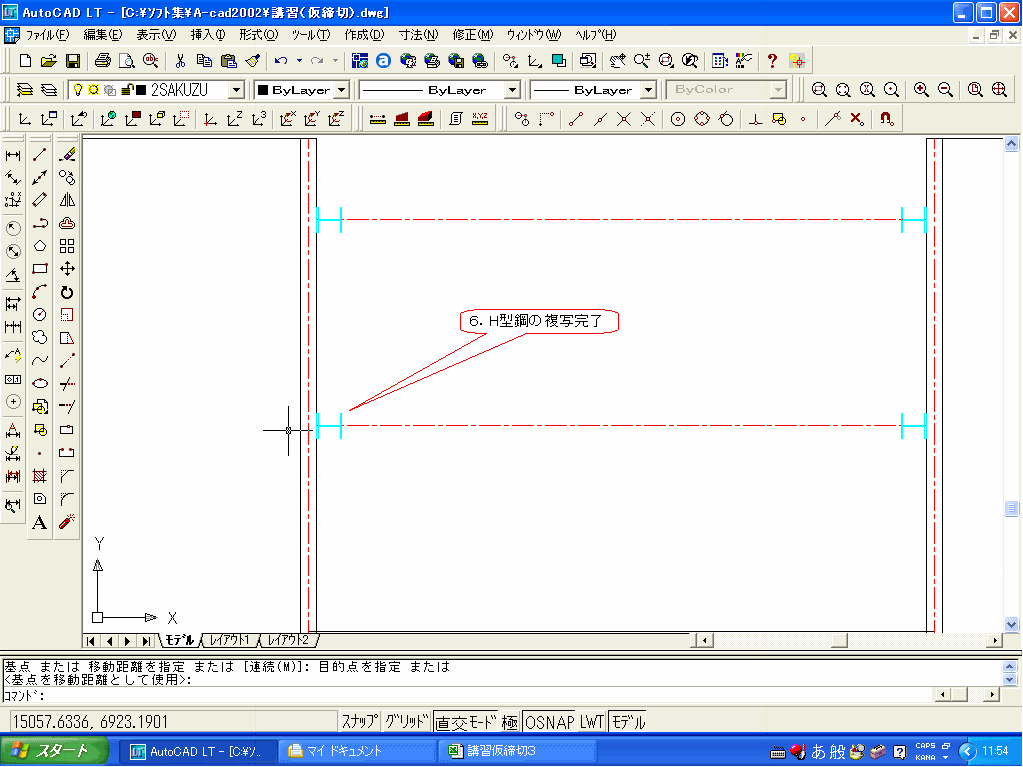
Task: Click the AutoCAD LT taskbar button
Action: pos(198,751)
